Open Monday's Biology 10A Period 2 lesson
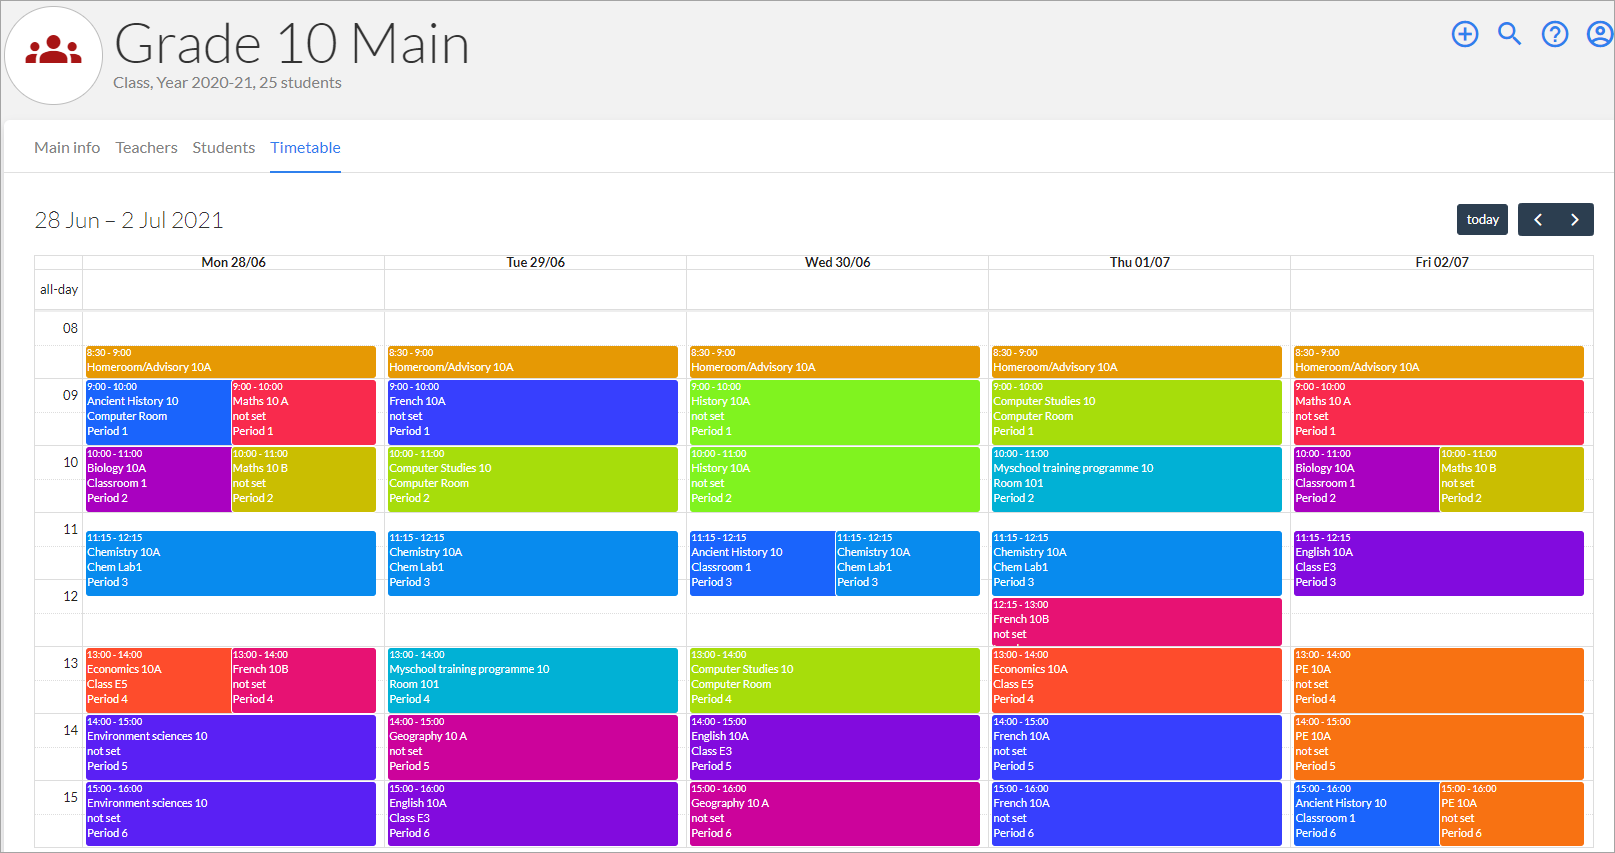Screen dimensions: 1615x853 click(x=157, y=479)
